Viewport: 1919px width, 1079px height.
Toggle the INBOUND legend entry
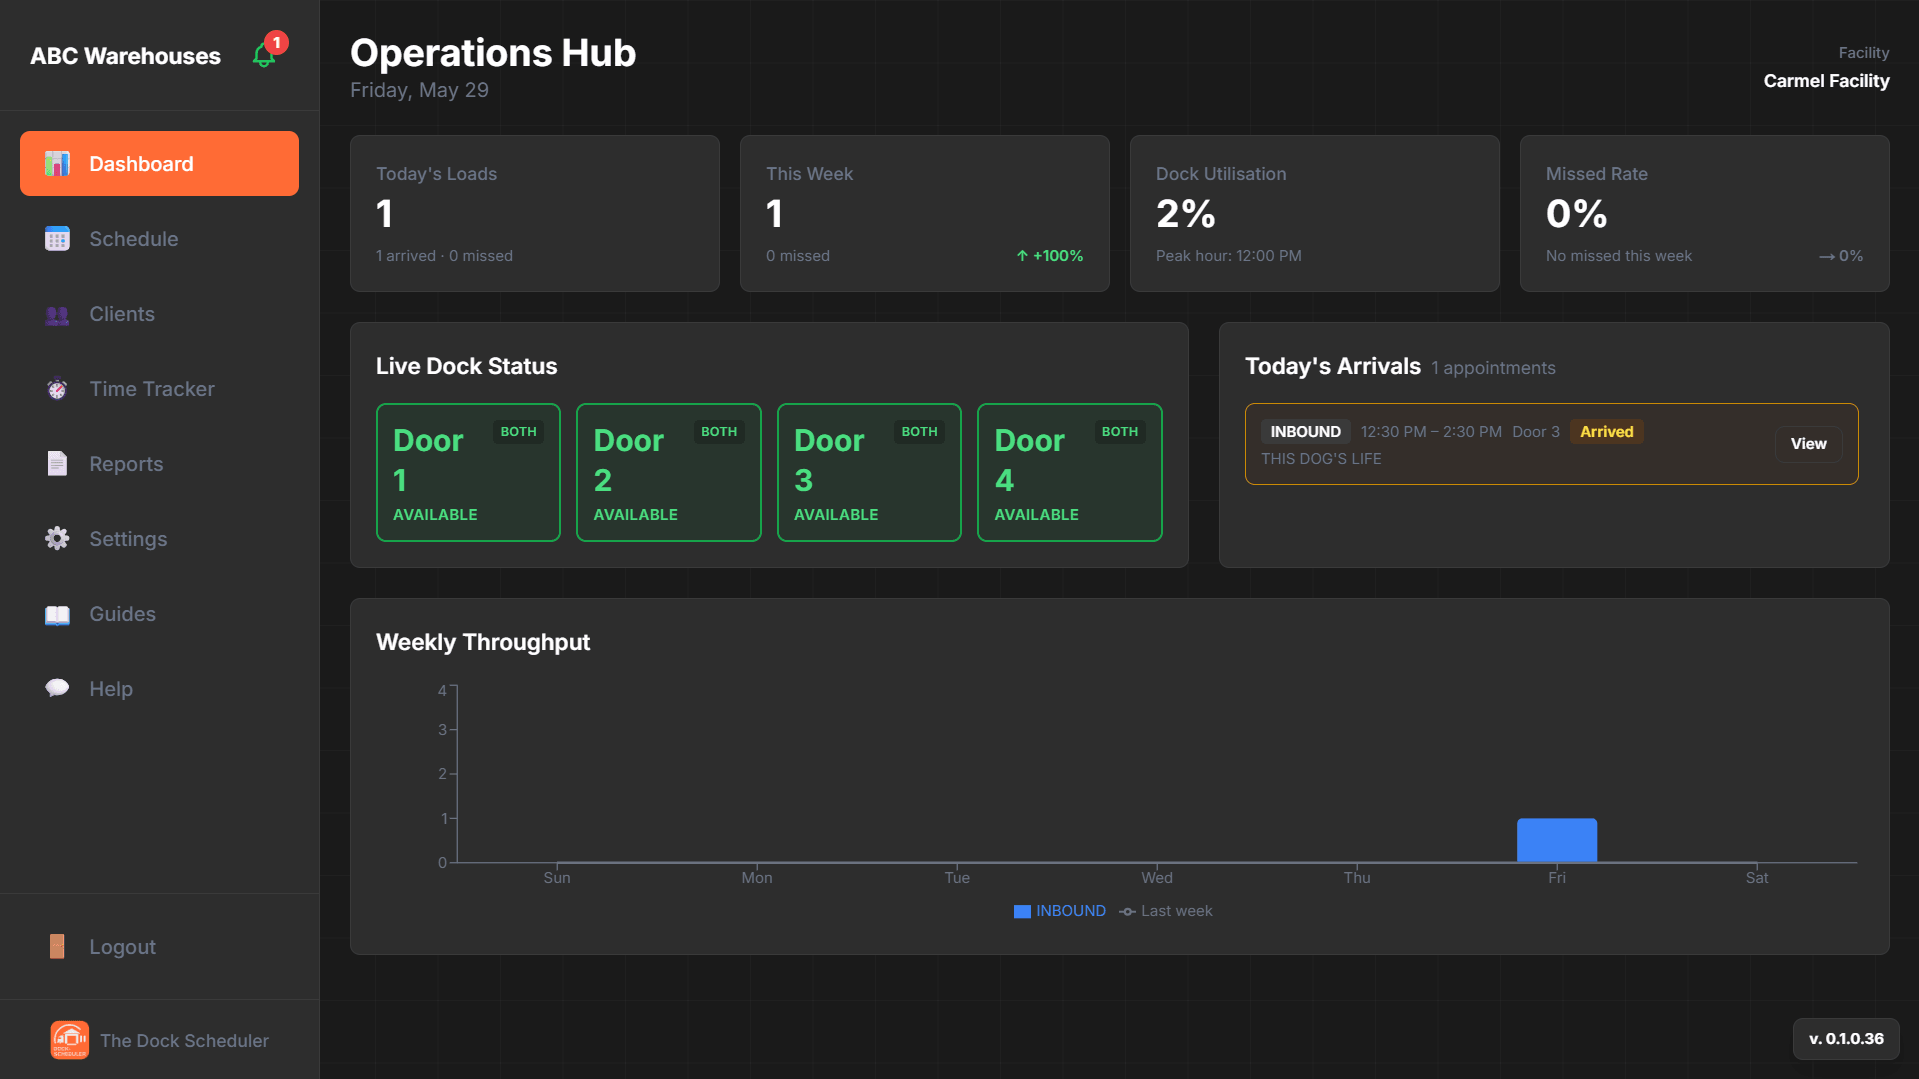click(x=1060, y=911)
